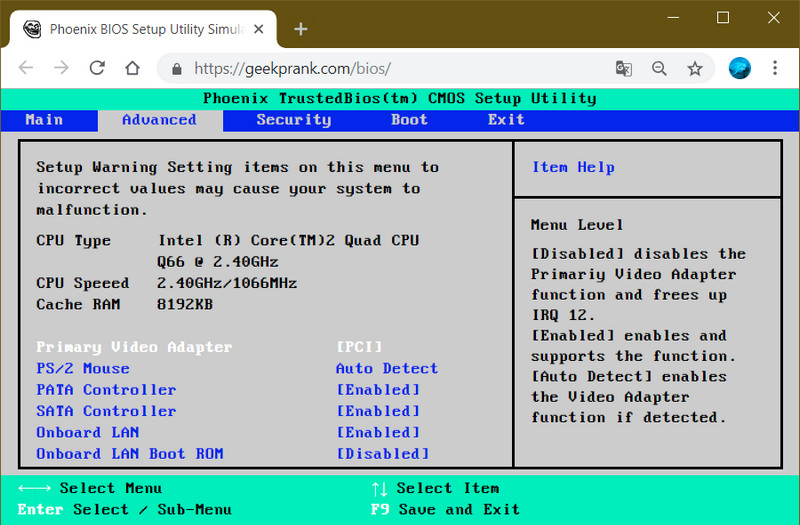Maximize the Chrome window
Viewport: 800px width, 525px height.
723,18
